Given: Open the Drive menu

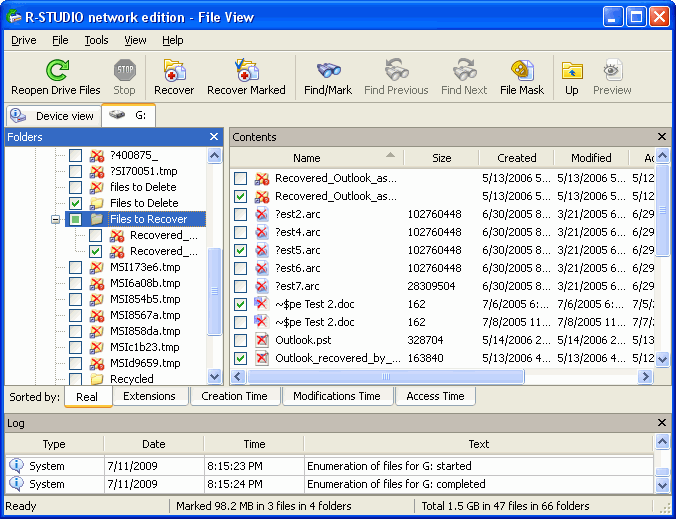Looking at the screenshot, I should 24,40.
